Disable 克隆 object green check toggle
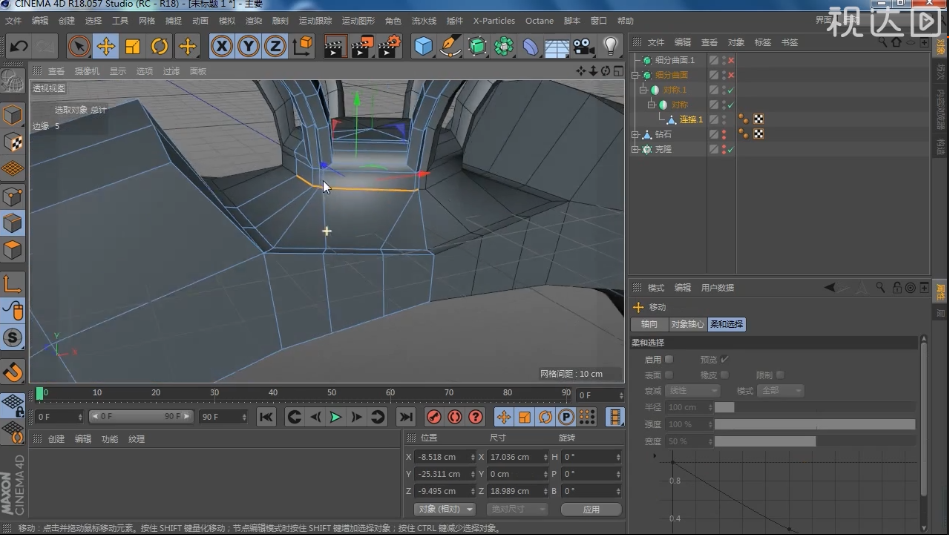This screenshot has width=949, height=535. 731,149
